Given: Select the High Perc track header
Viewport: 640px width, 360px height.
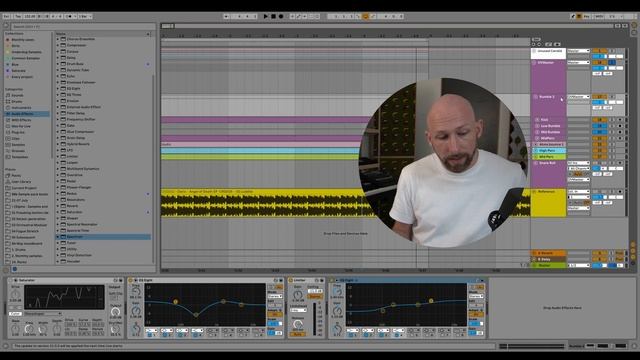Looking at the screenshot, I should coord(548,151).
